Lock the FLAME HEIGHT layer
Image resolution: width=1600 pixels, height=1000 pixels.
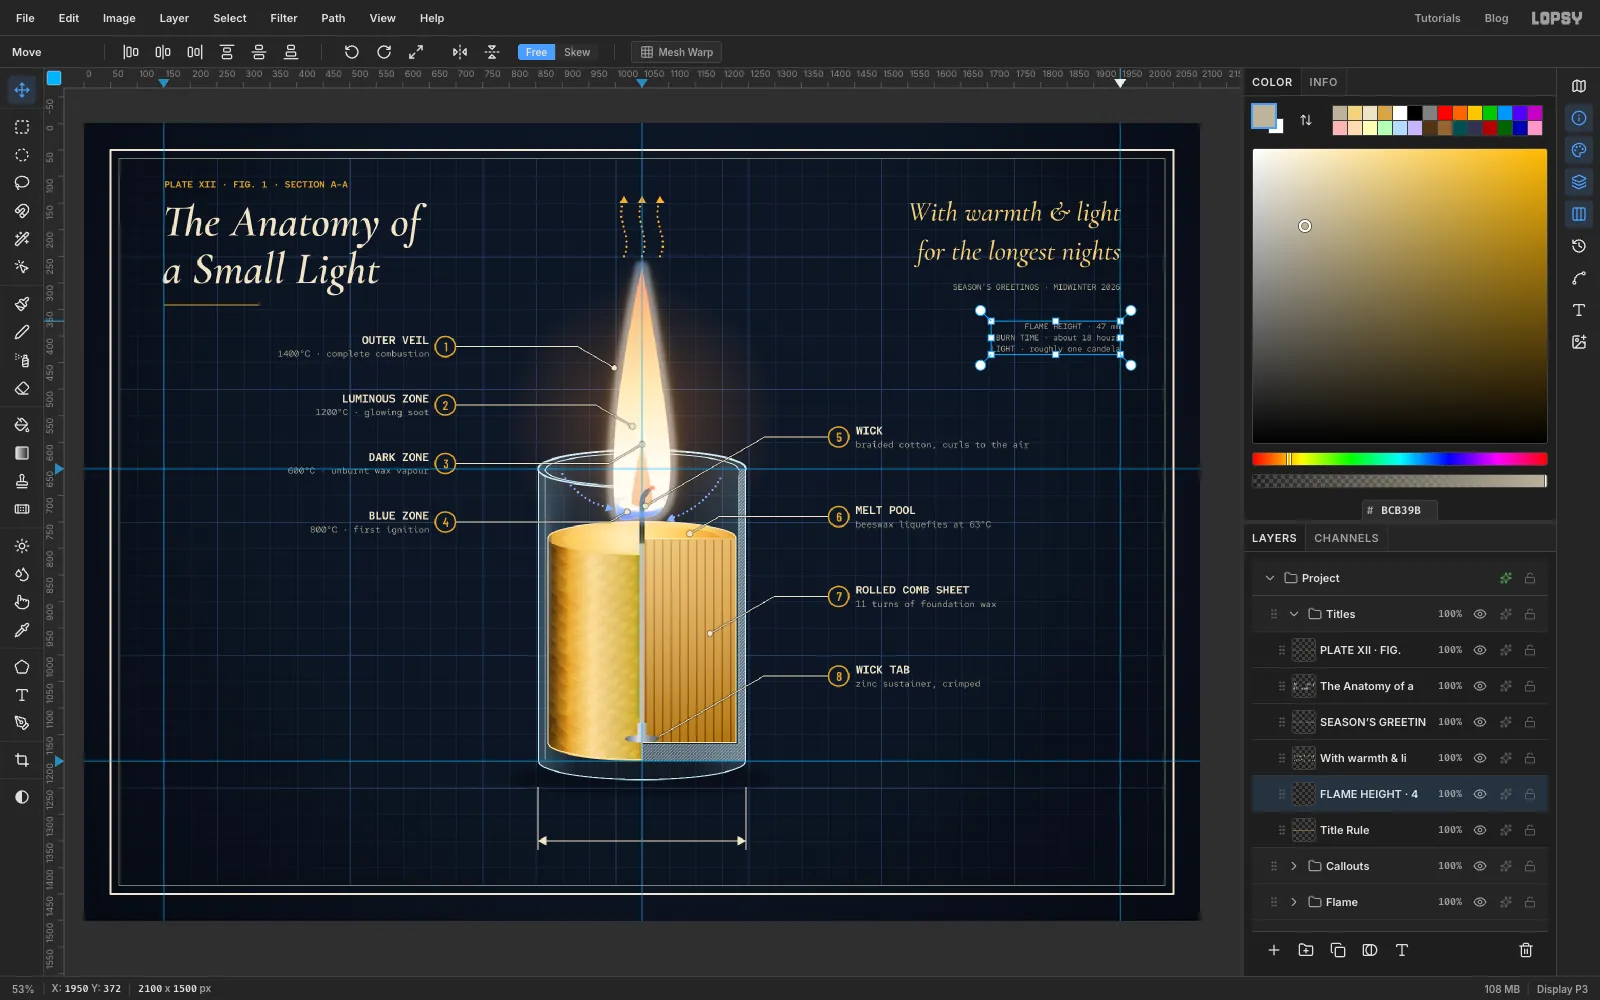coord(1530,794)
